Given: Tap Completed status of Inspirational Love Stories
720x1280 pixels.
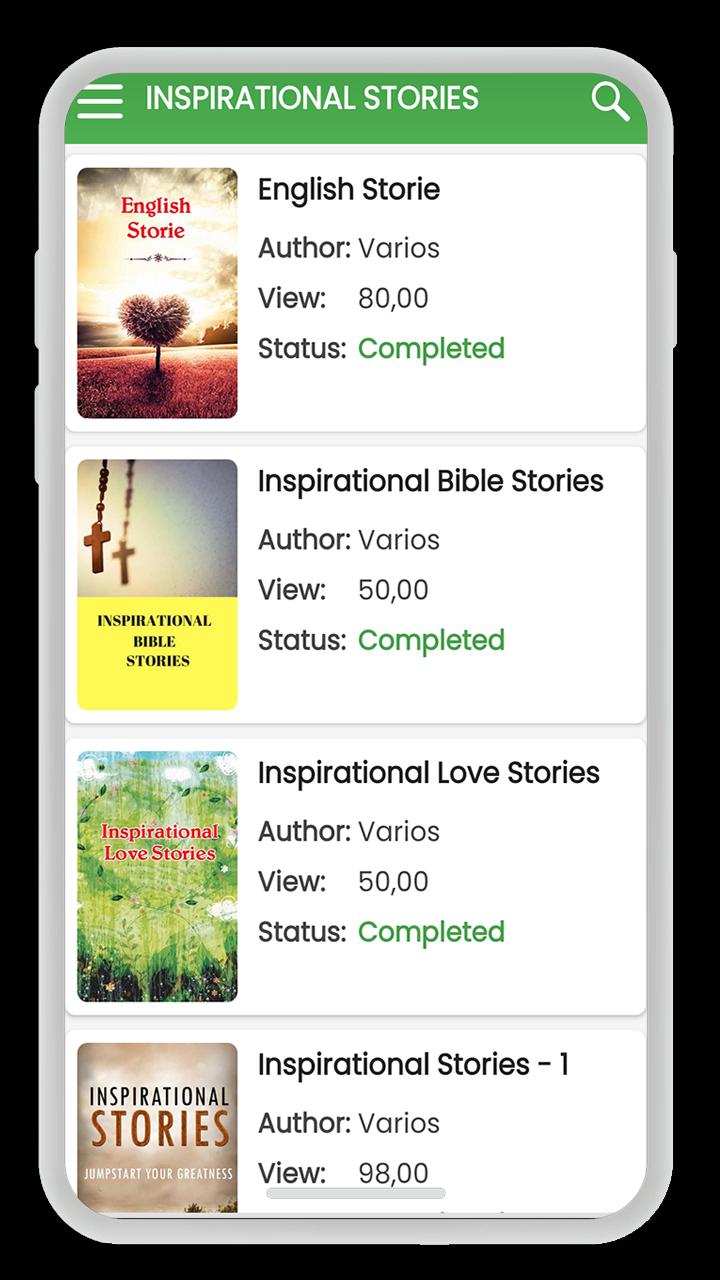Looking at the screenshot, I should (431, 933).
